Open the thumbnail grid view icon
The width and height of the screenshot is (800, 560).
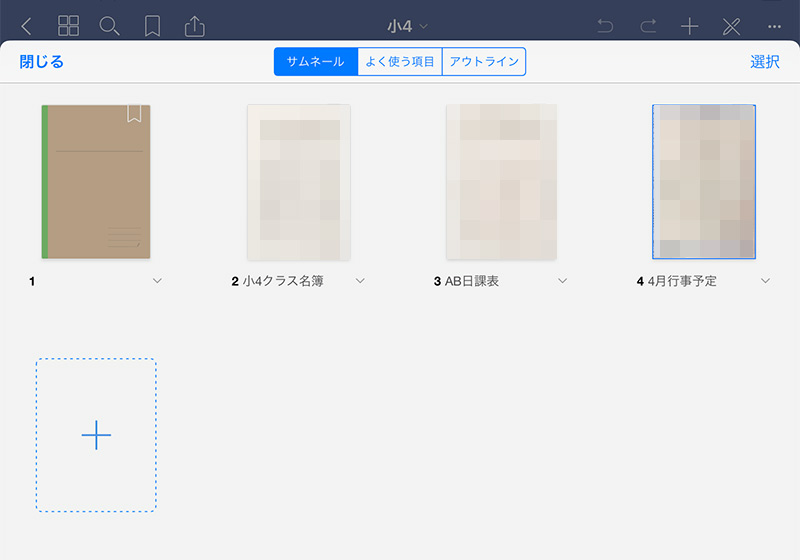(x=68, y=26)
